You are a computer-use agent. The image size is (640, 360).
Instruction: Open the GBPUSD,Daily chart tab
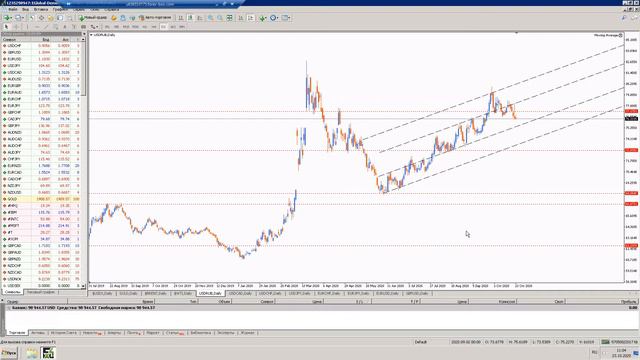[x=417, y=293]
